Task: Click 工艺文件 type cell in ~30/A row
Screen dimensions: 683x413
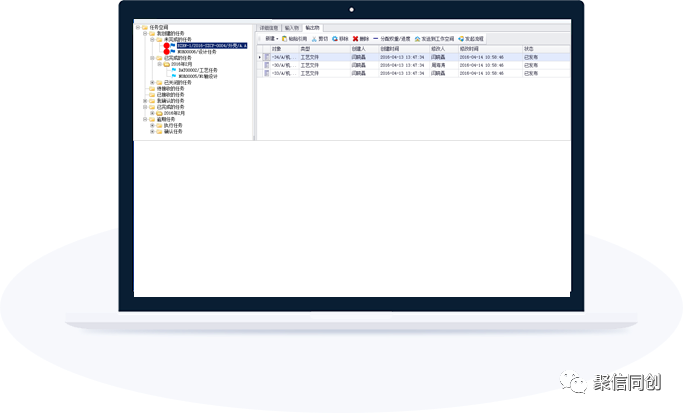Action: [325, 65]
